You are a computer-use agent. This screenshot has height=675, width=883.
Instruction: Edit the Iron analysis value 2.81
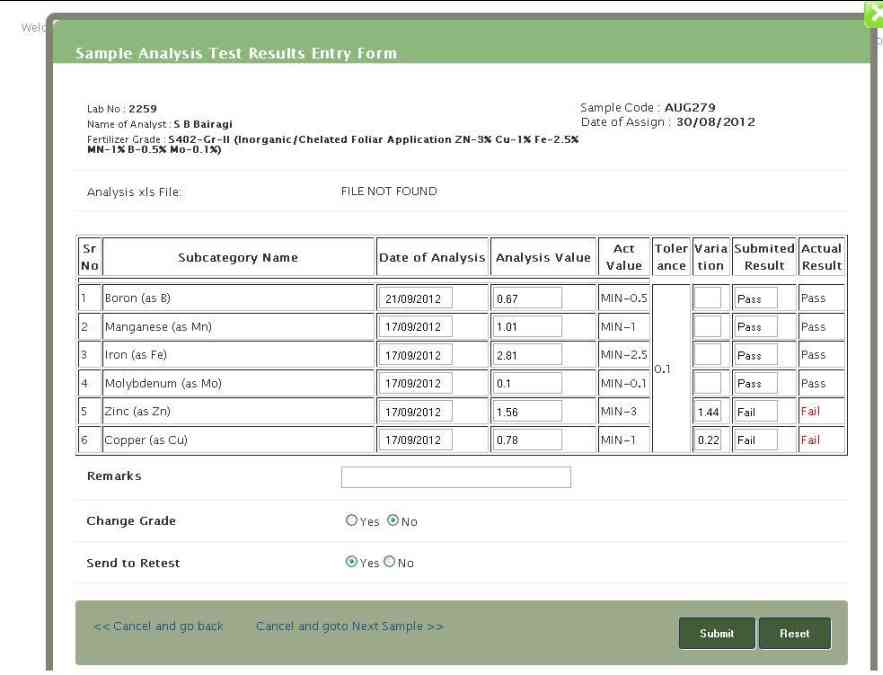click(527, 355)
